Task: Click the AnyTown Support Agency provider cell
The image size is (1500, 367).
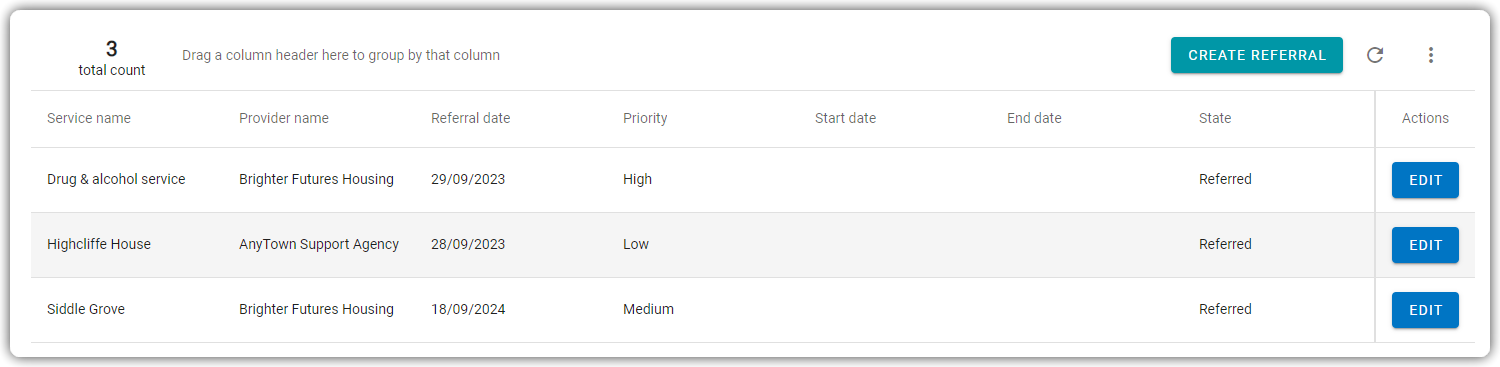Action: tap(319, 245)
